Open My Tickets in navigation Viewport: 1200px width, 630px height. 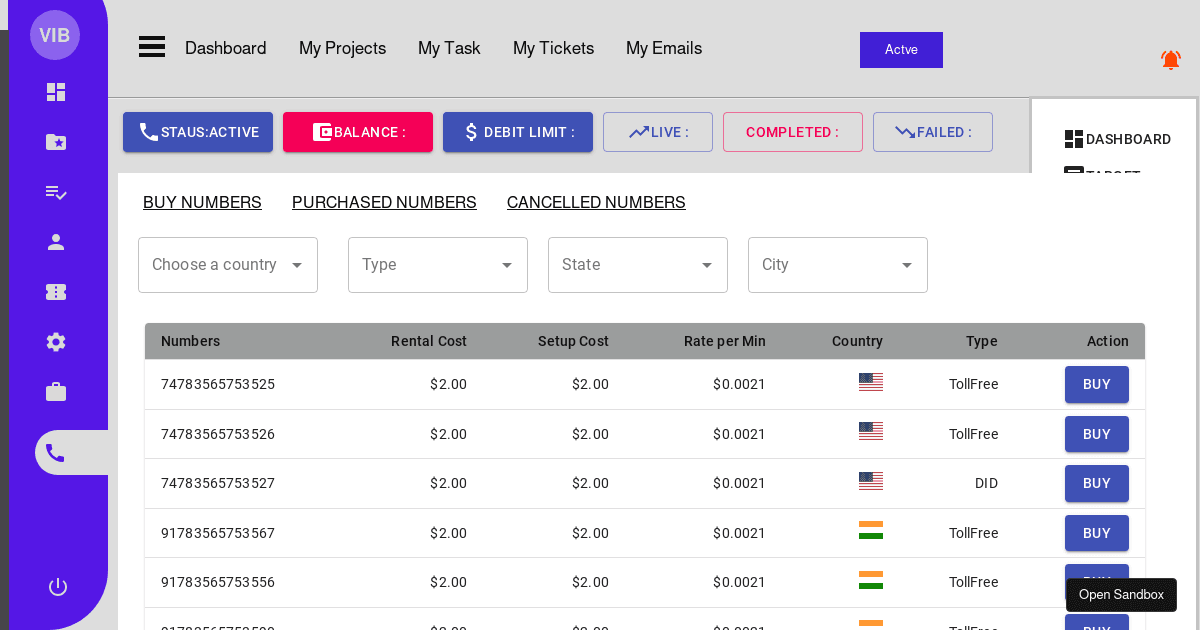[553, 48]
